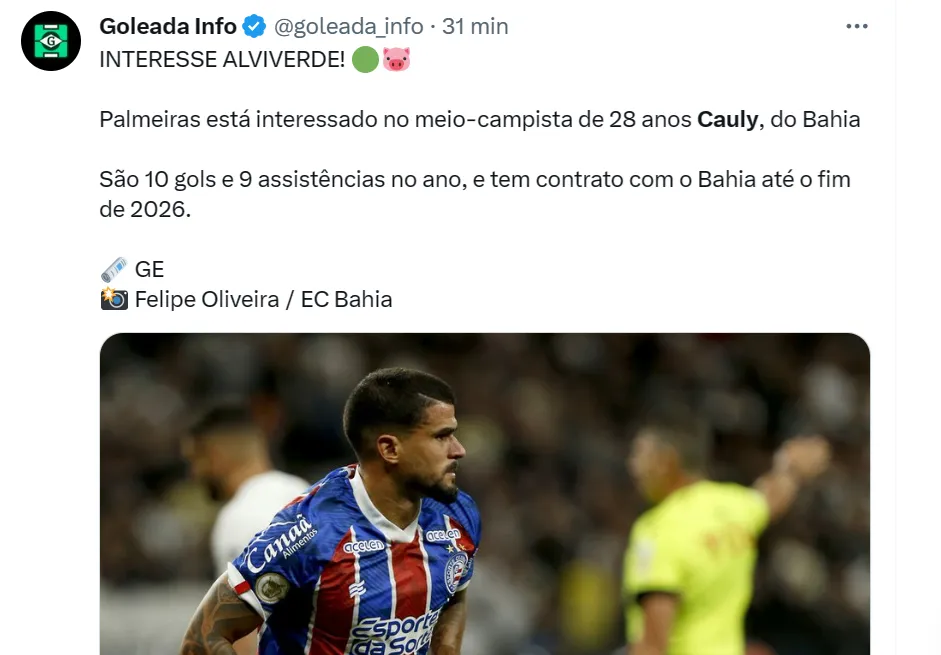Click the pig face emoji
This screenshot has width=941, height=655.
tap(397, 60)
